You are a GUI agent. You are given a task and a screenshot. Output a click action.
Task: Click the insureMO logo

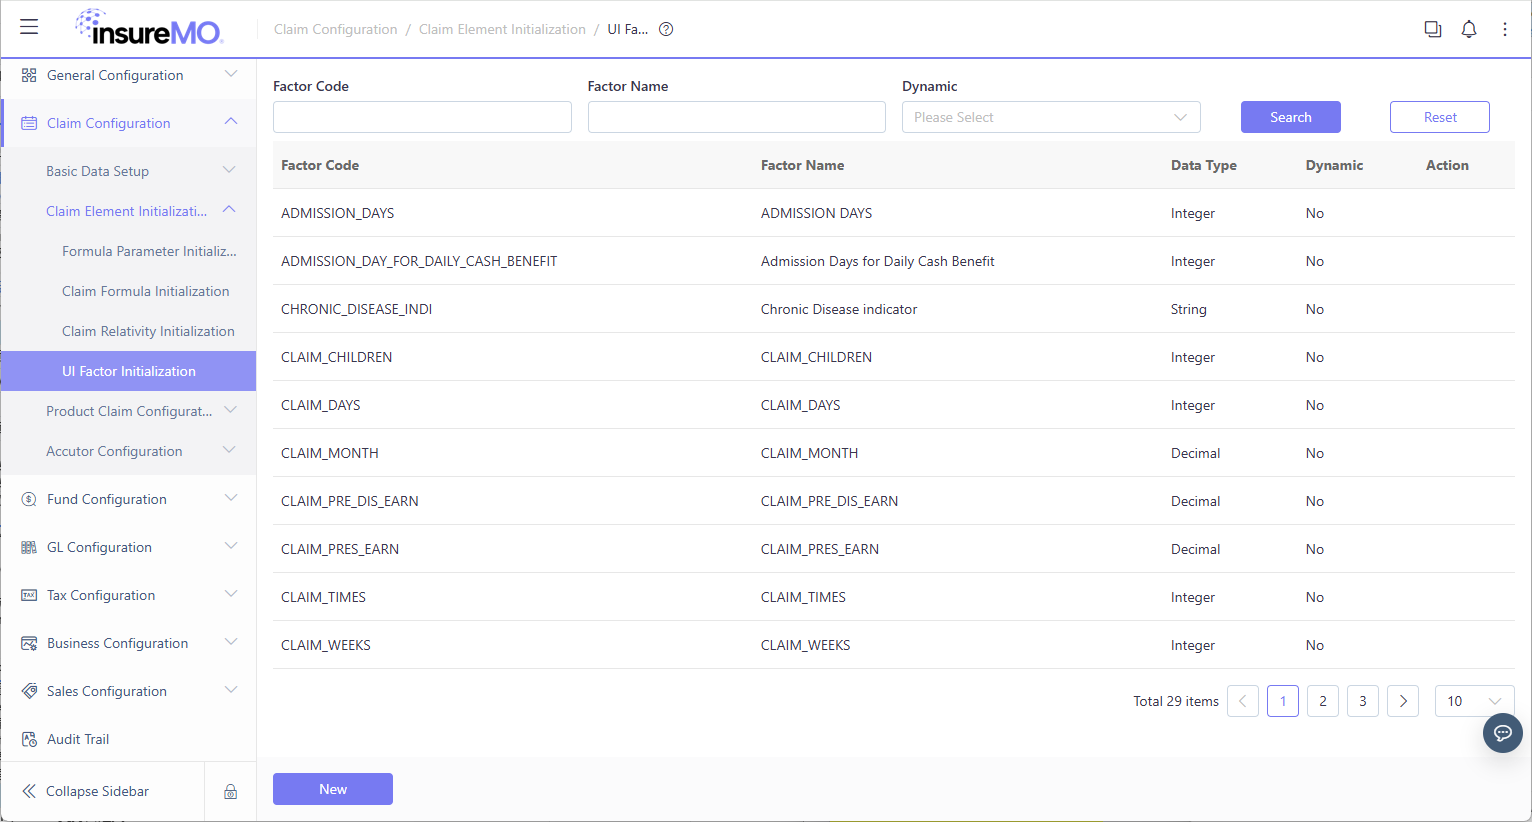coord(149,28)
